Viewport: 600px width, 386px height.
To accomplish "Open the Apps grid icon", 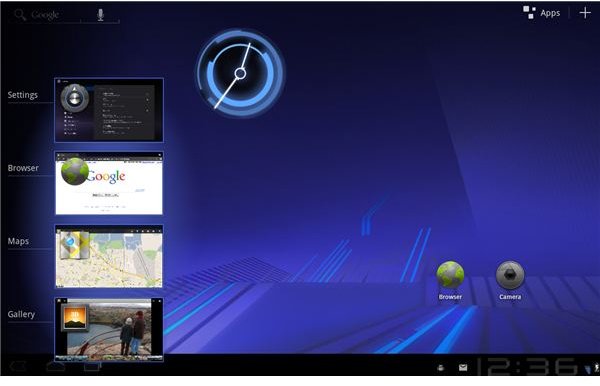I will click(529, 13).
